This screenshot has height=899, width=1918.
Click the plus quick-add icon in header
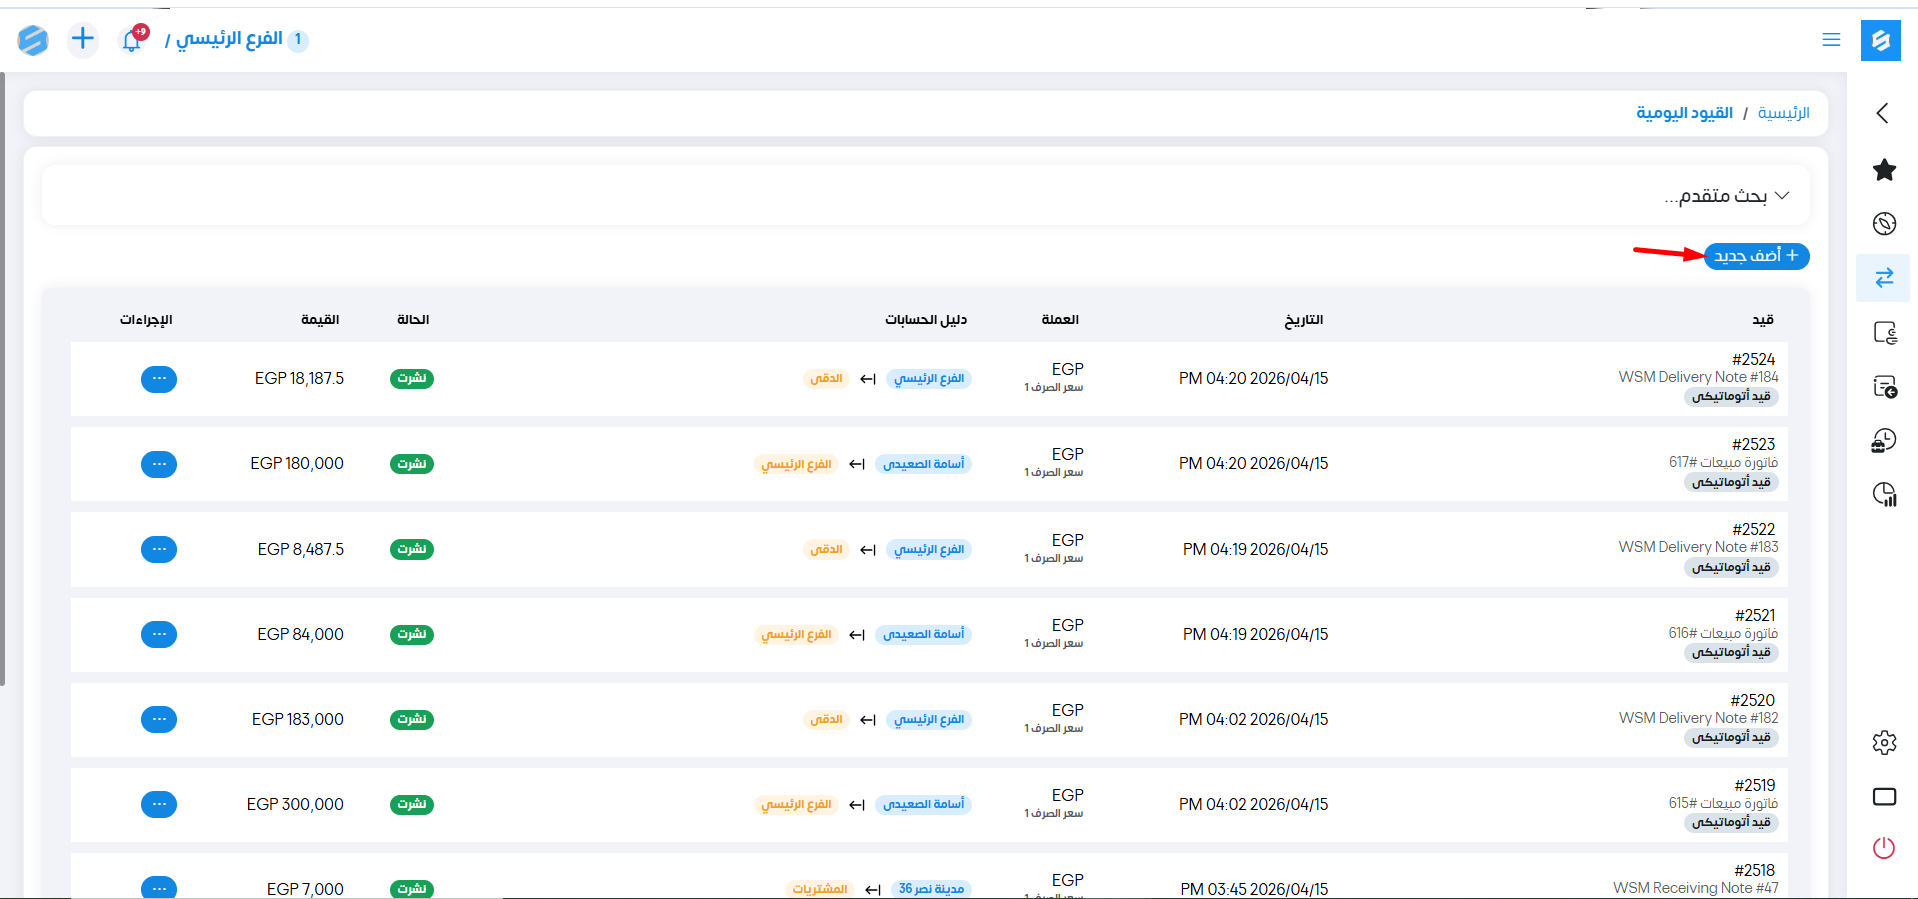(83, 39)
